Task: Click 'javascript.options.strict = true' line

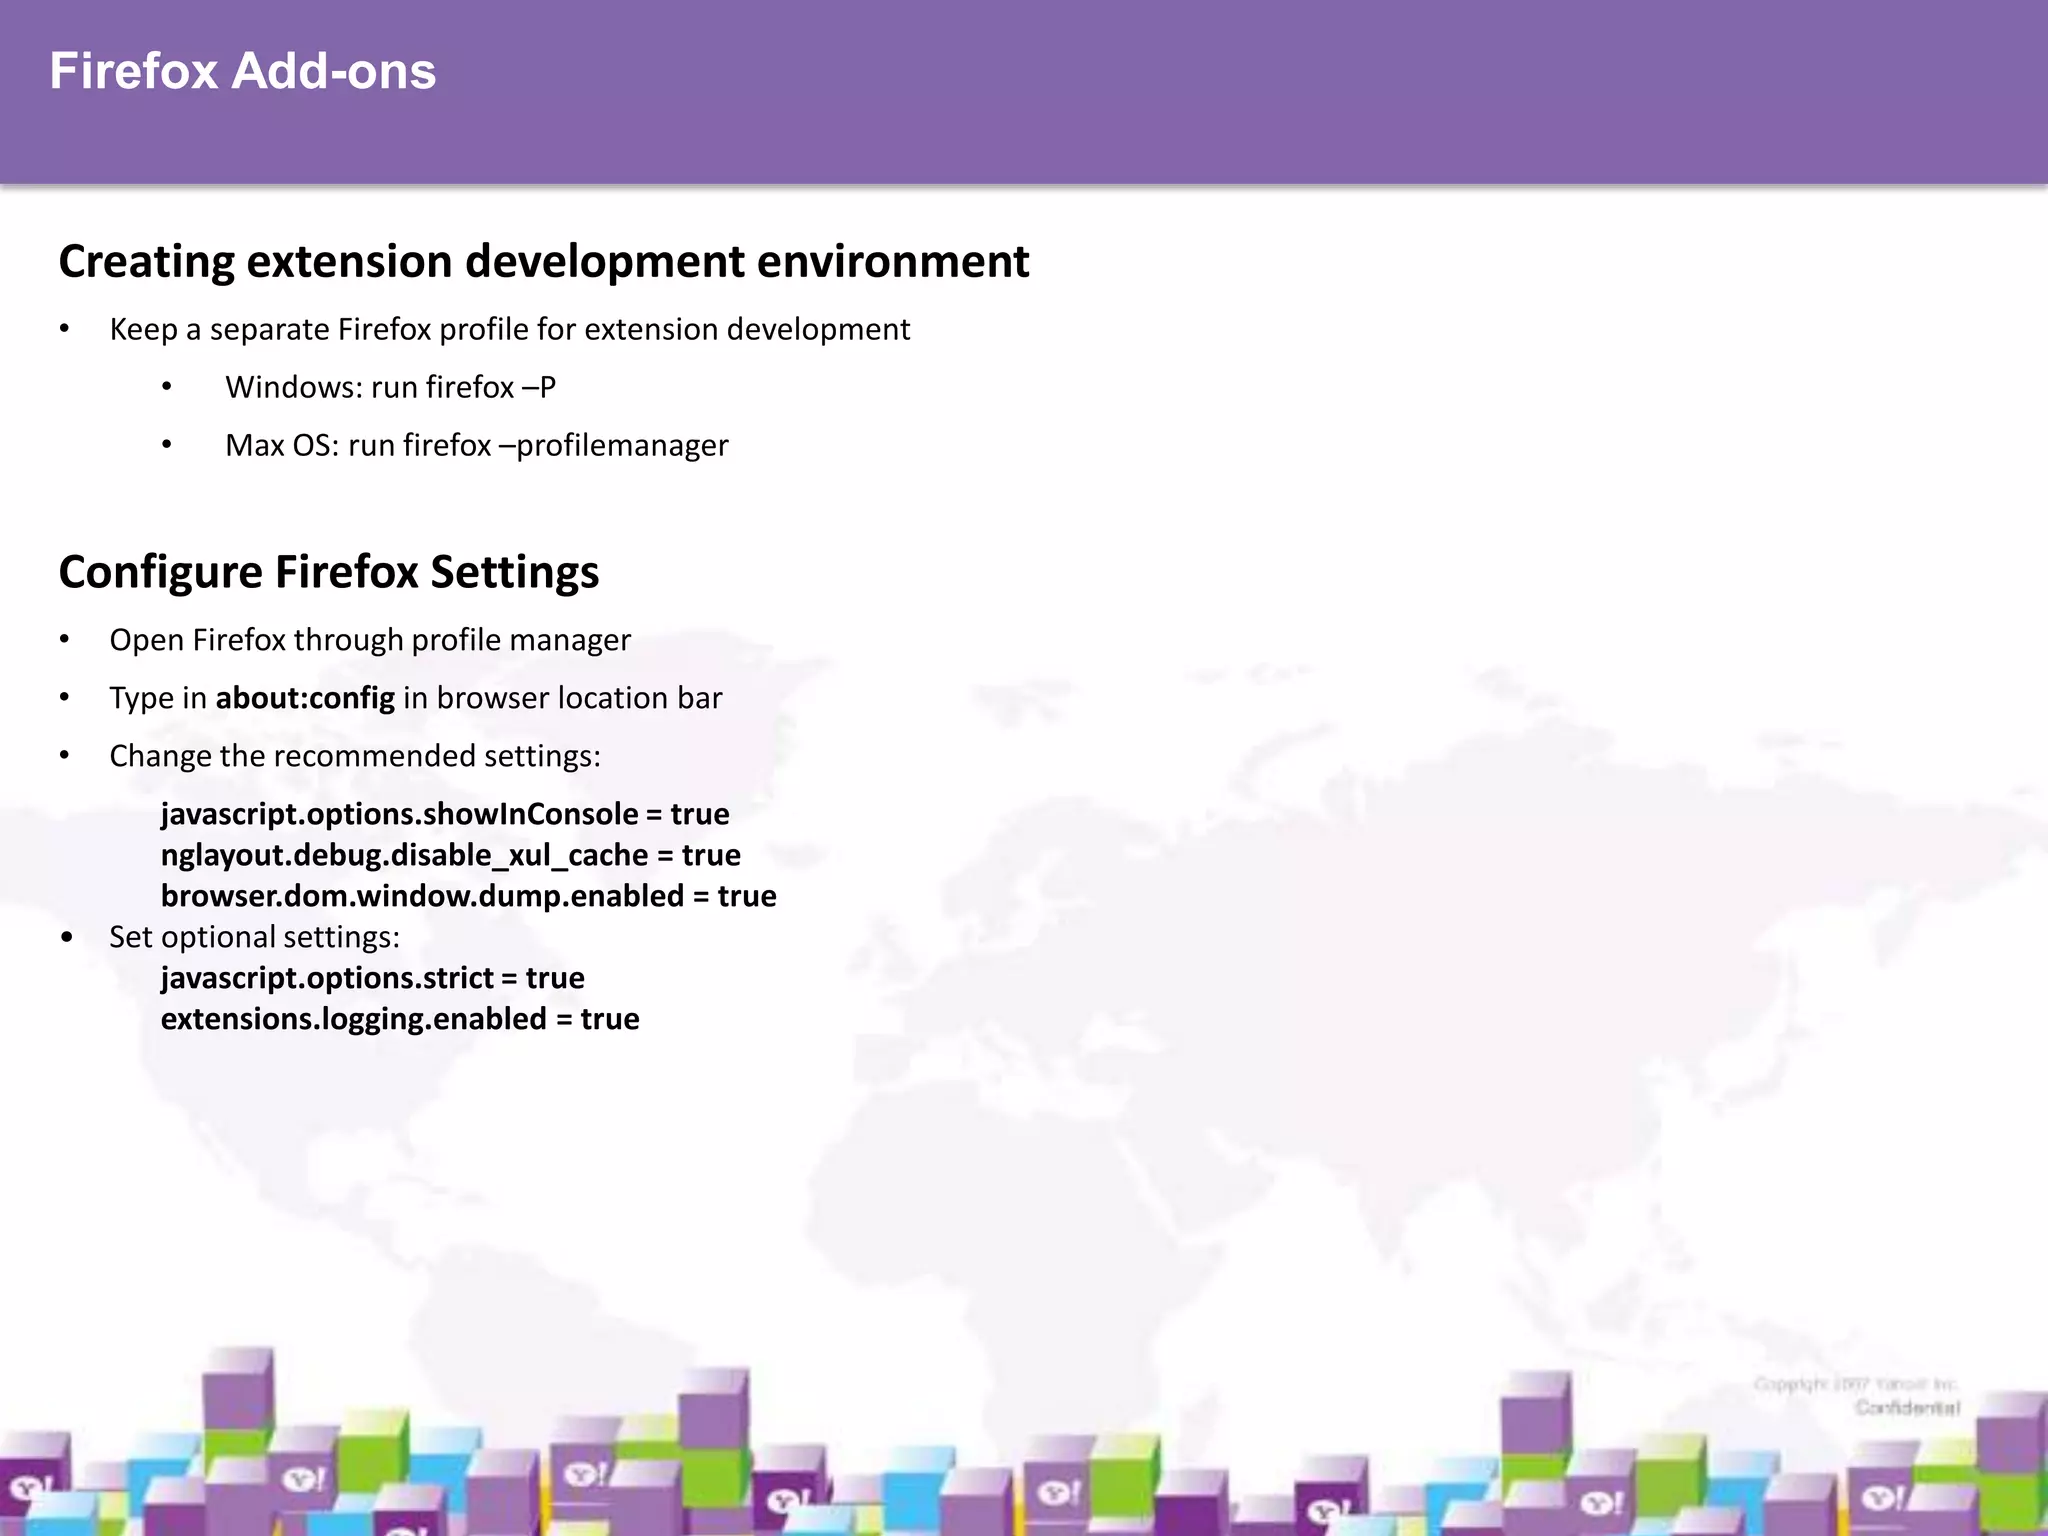Action: pos(373,978)
